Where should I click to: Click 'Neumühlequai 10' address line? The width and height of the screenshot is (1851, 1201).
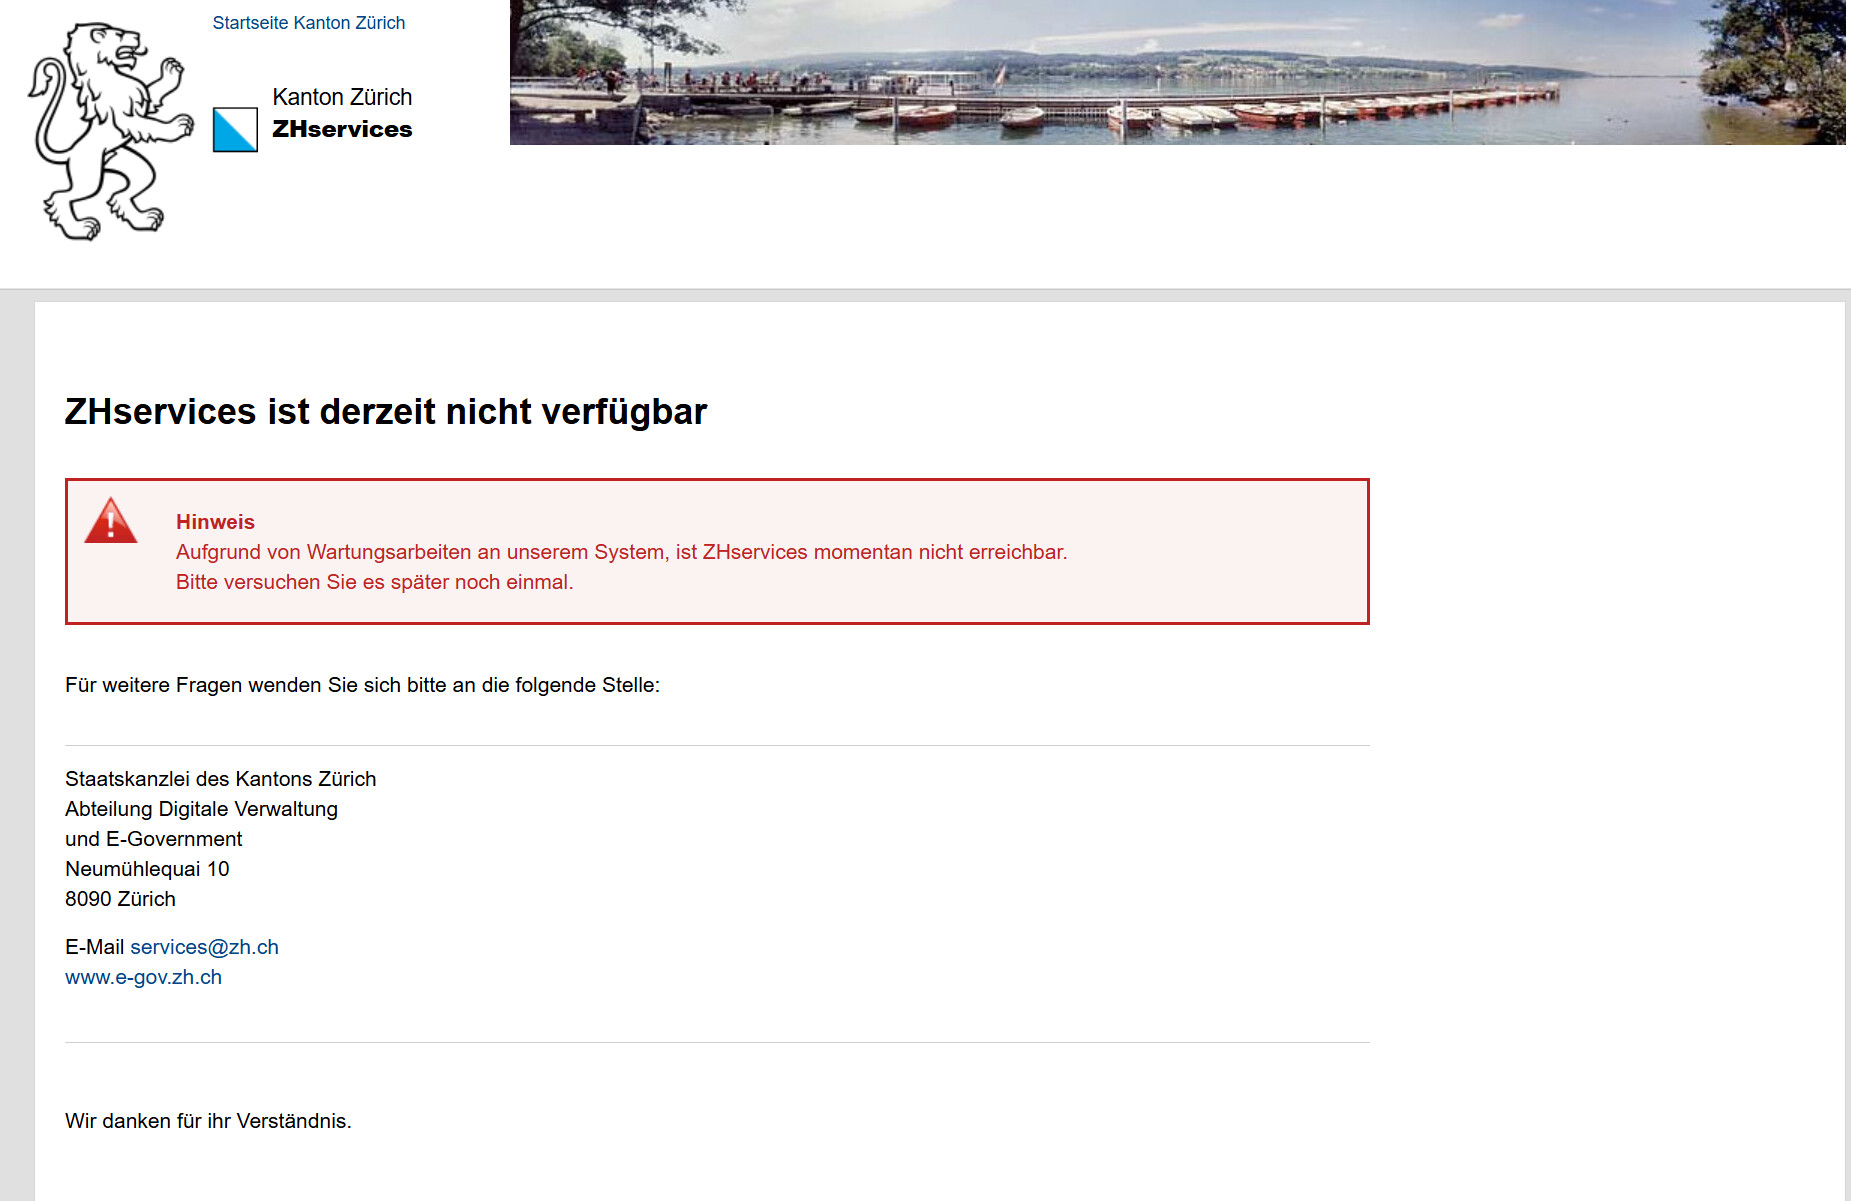[147, 869]
